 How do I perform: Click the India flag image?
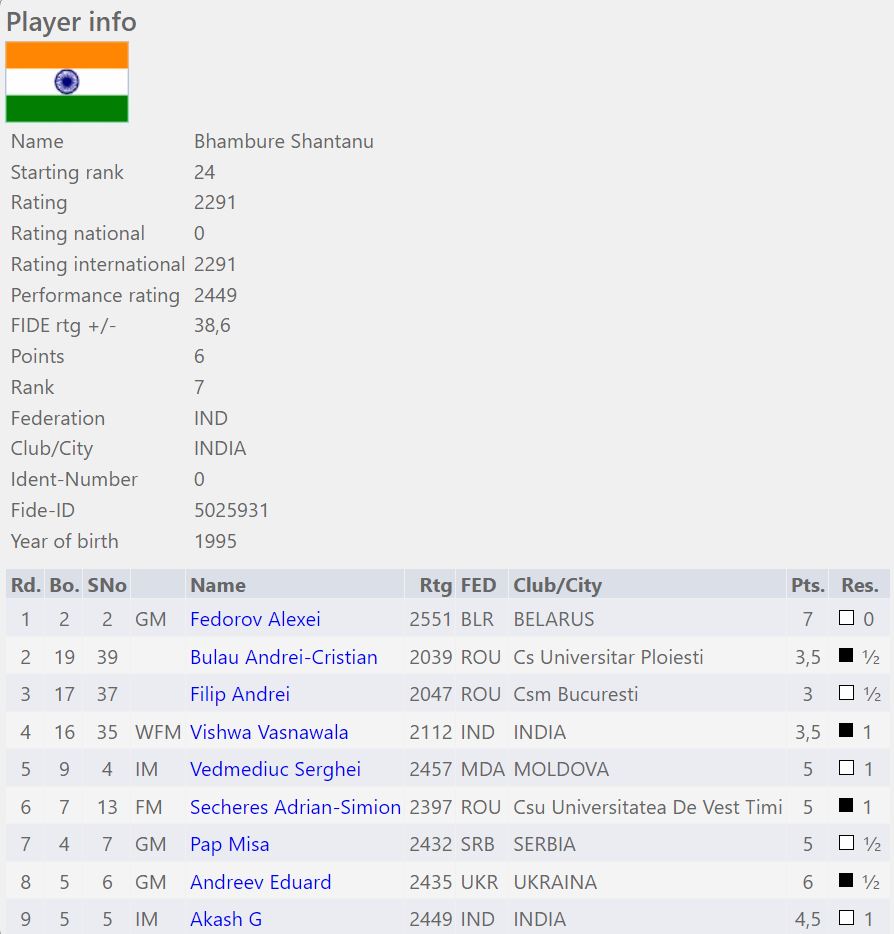(67, 82)
